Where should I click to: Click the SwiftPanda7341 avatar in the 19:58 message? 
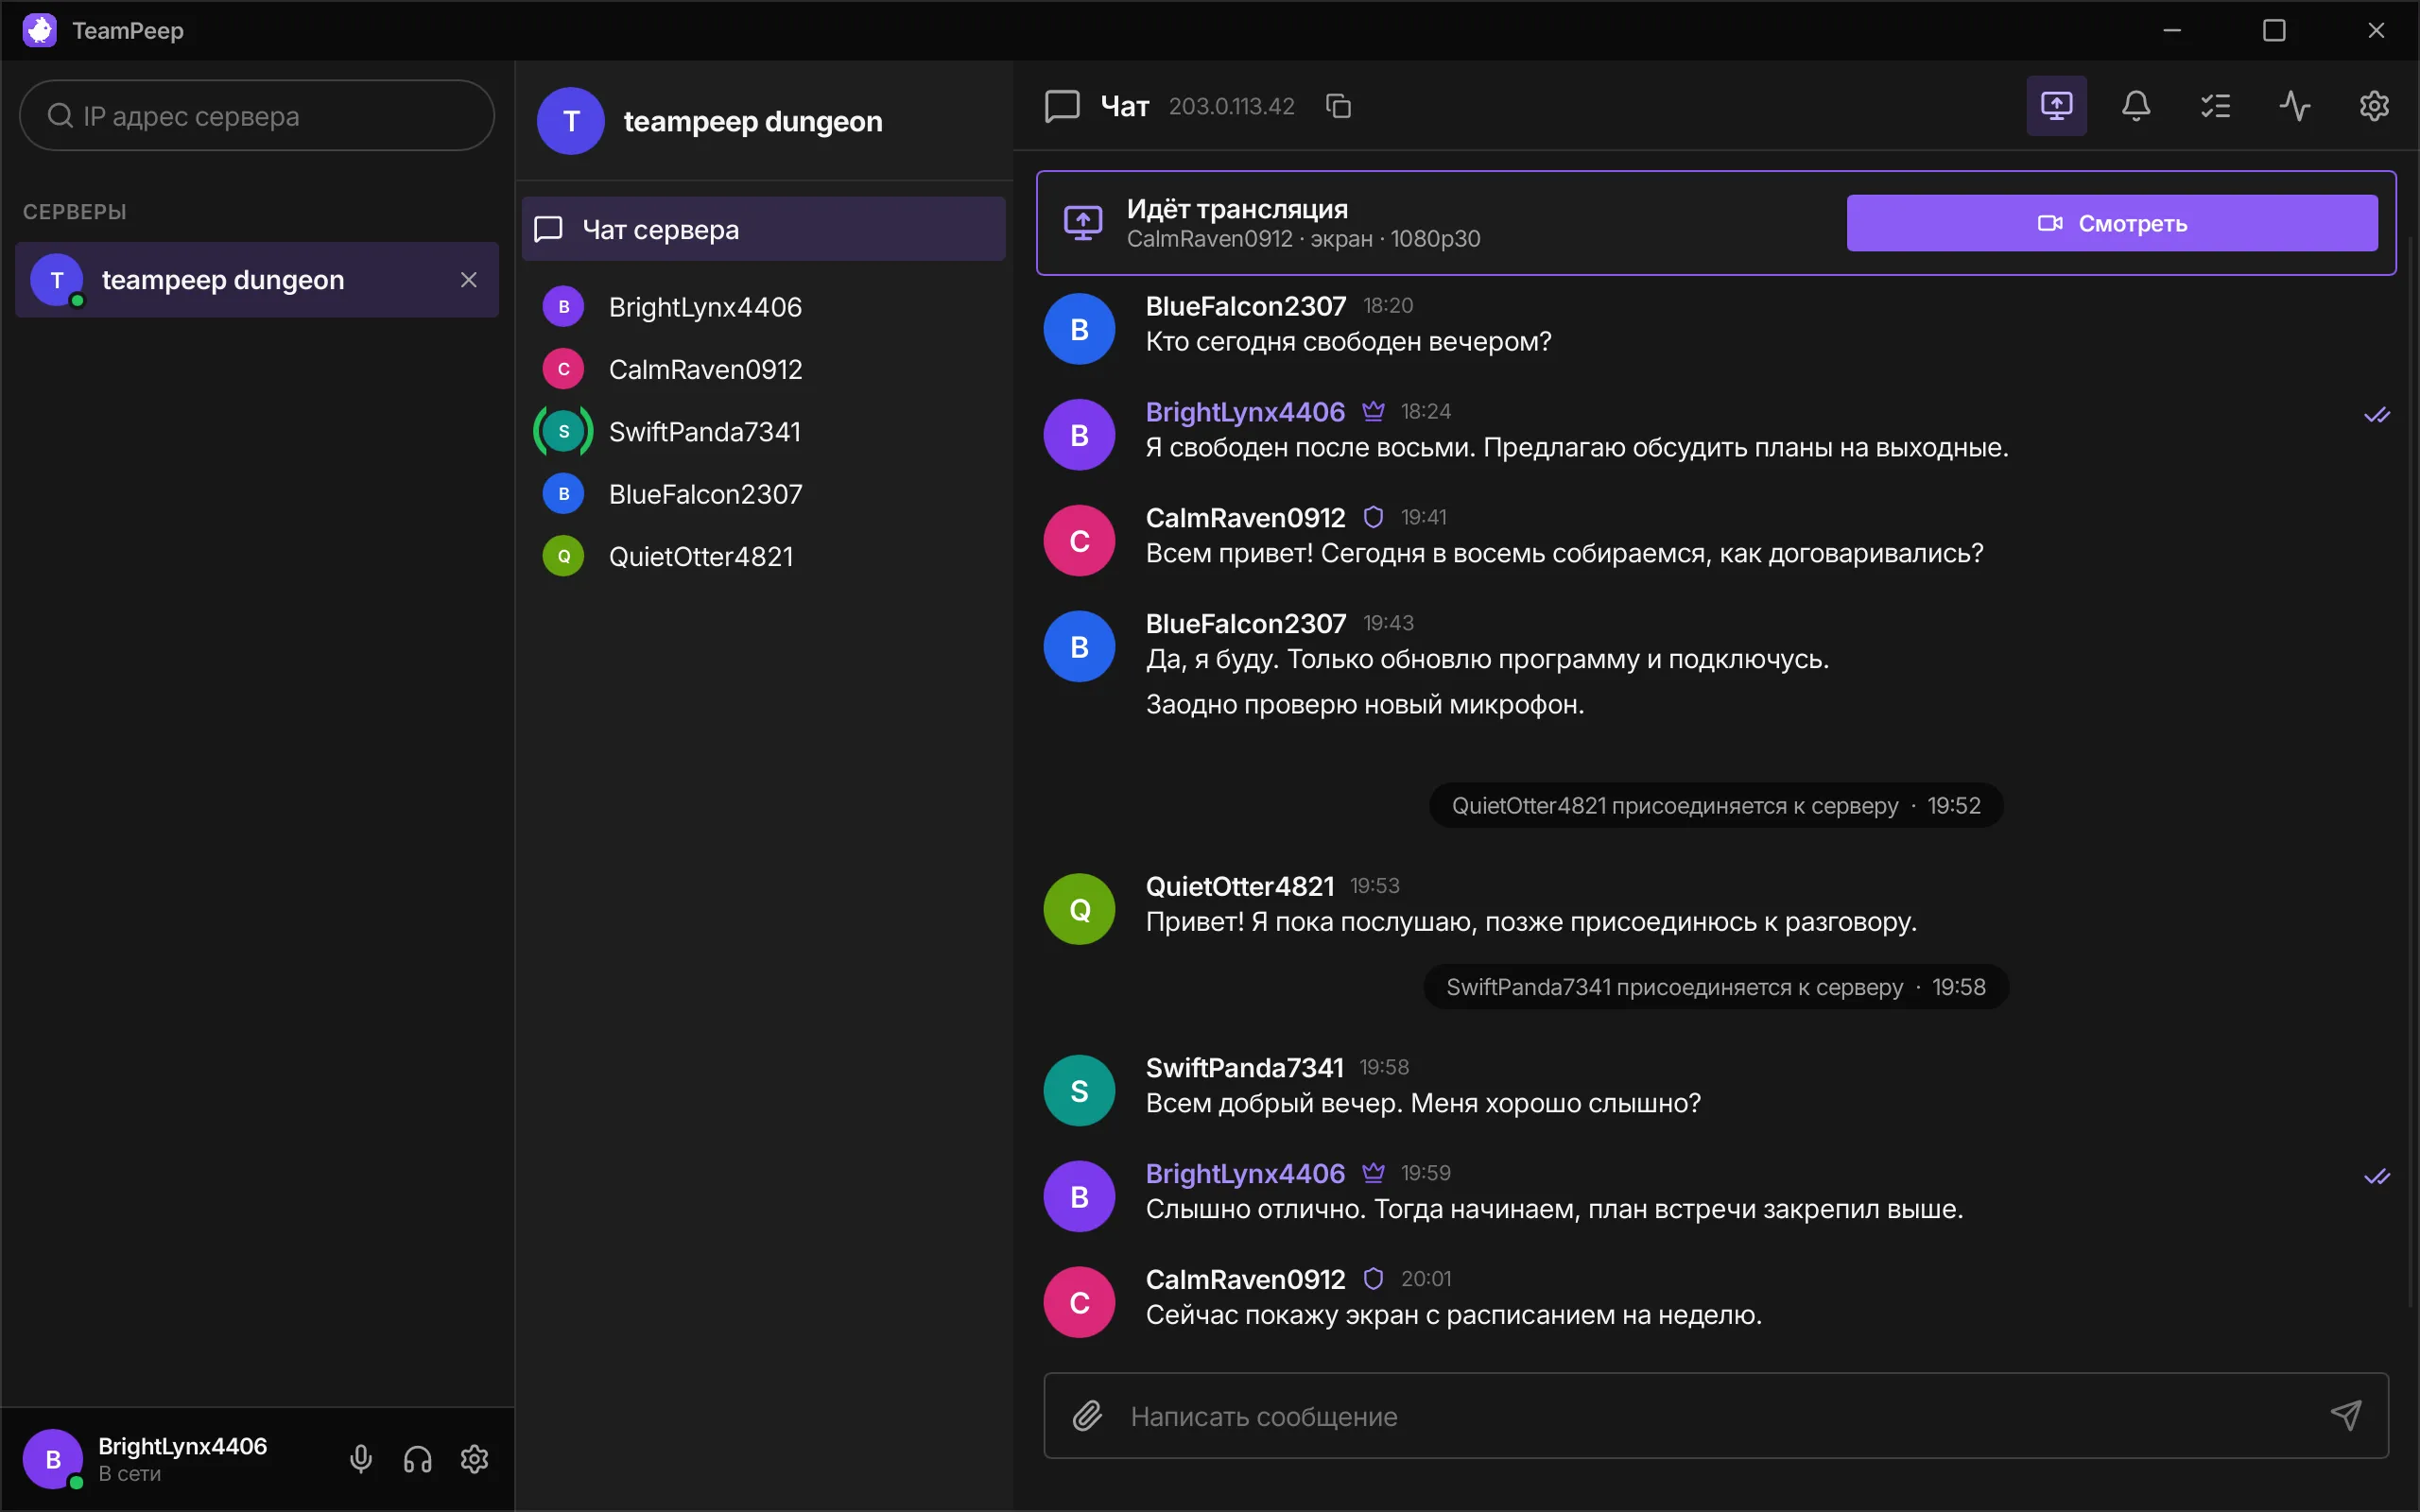(1079, 1091)
